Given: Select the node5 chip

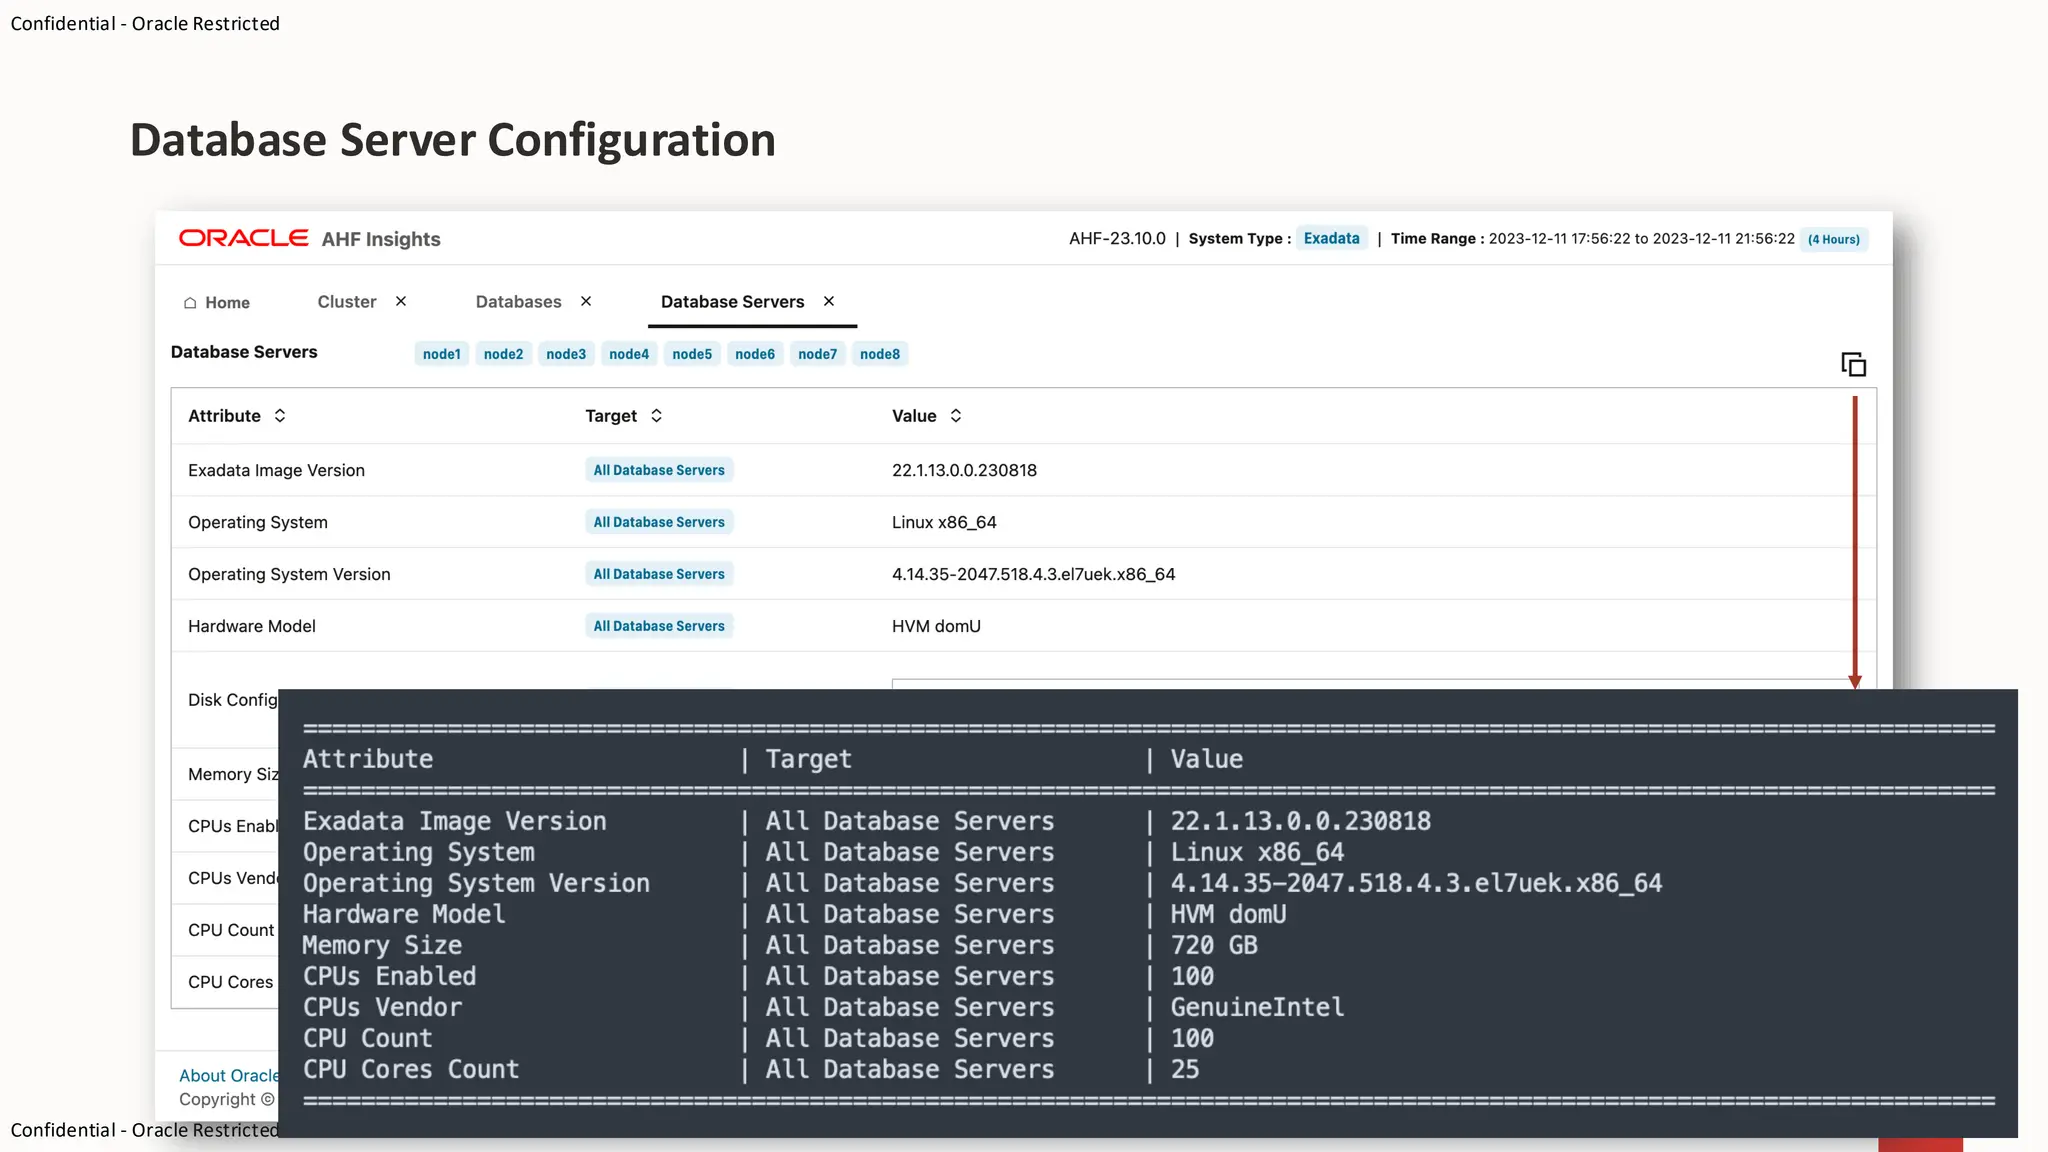Looking at the screenshot, I should (x=692, y=354).
